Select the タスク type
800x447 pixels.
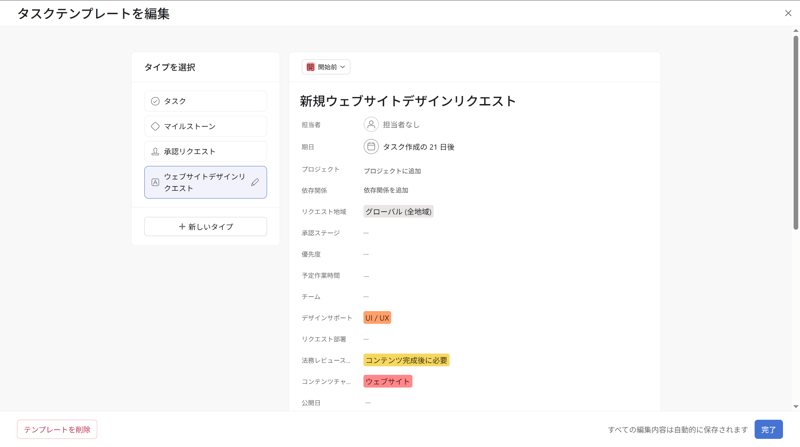[x=206, y=101]
